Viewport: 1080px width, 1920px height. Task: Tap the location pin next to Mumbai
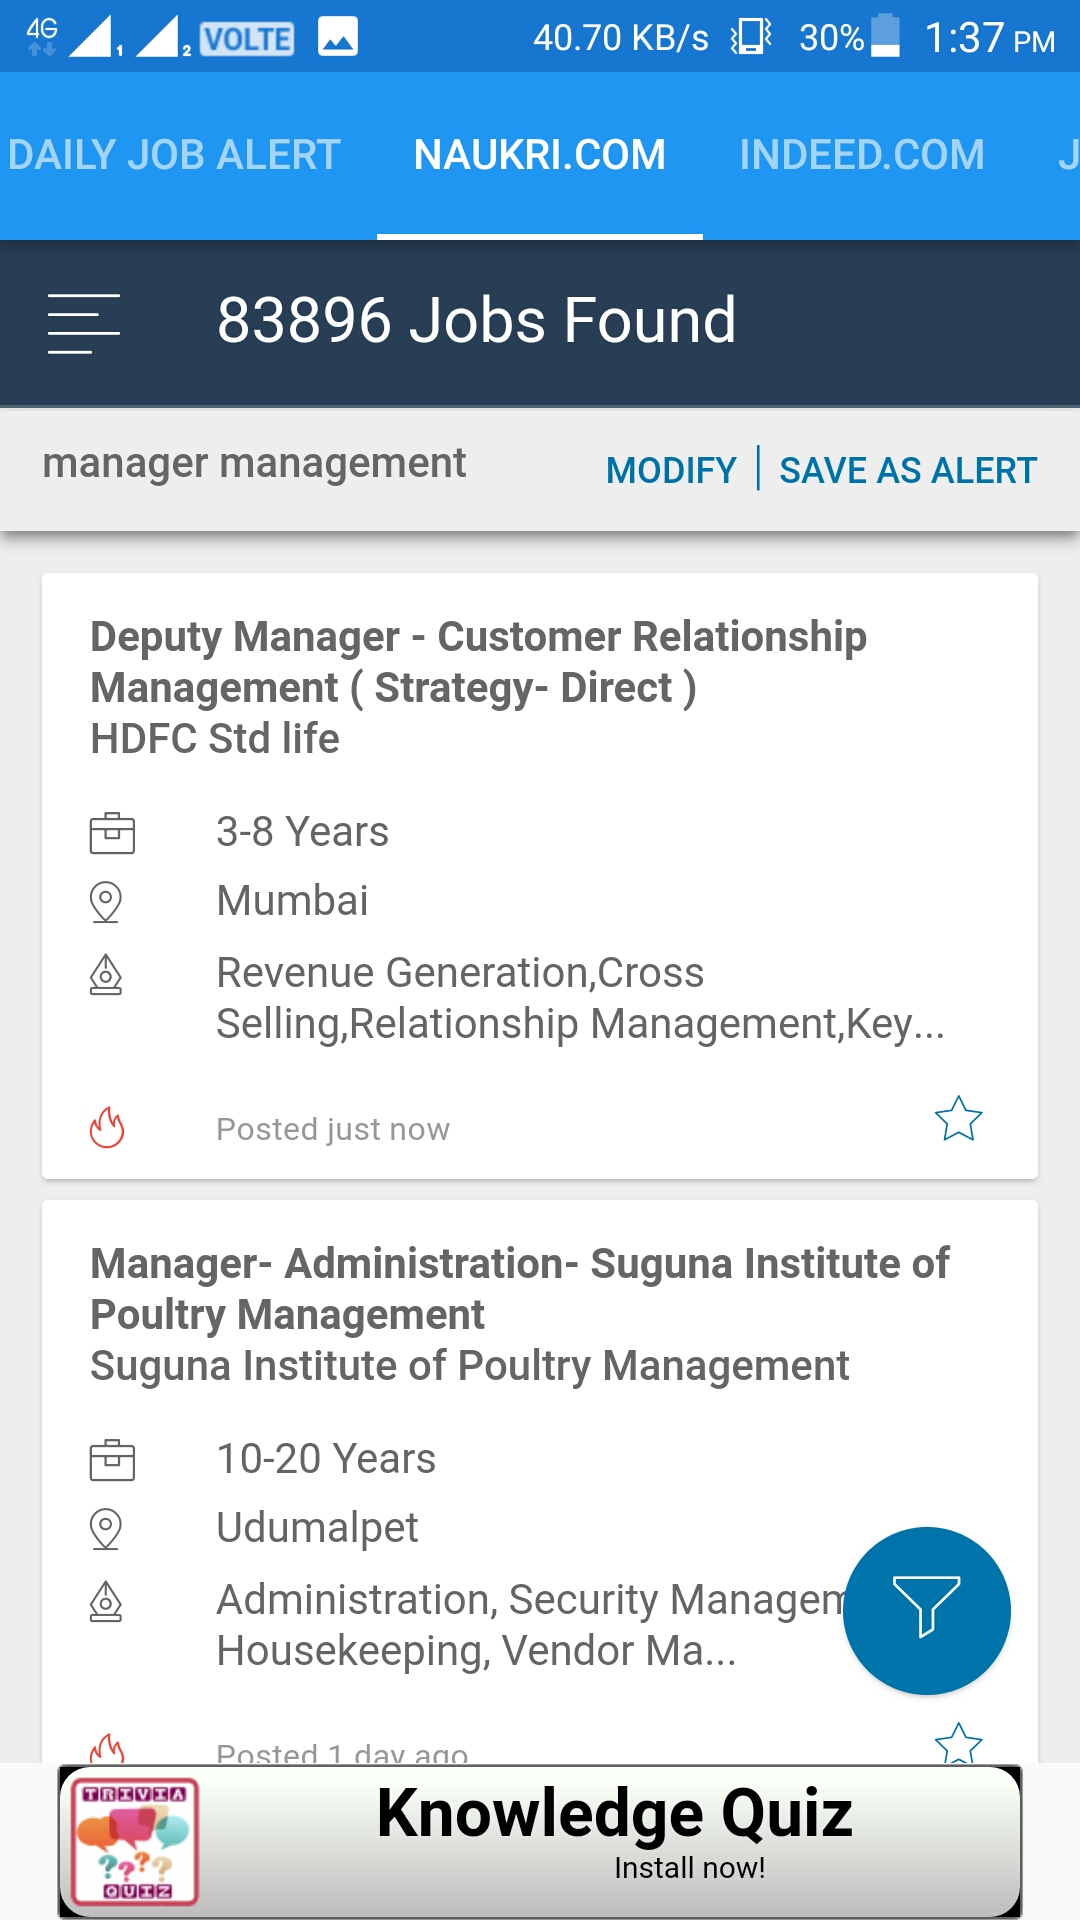click(x=106, y=902)
